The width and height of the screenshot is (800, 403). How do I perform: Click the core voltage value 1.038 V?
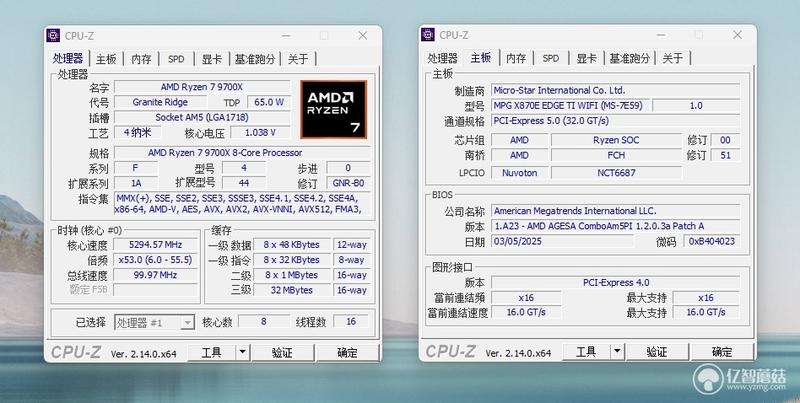point(260,133)
